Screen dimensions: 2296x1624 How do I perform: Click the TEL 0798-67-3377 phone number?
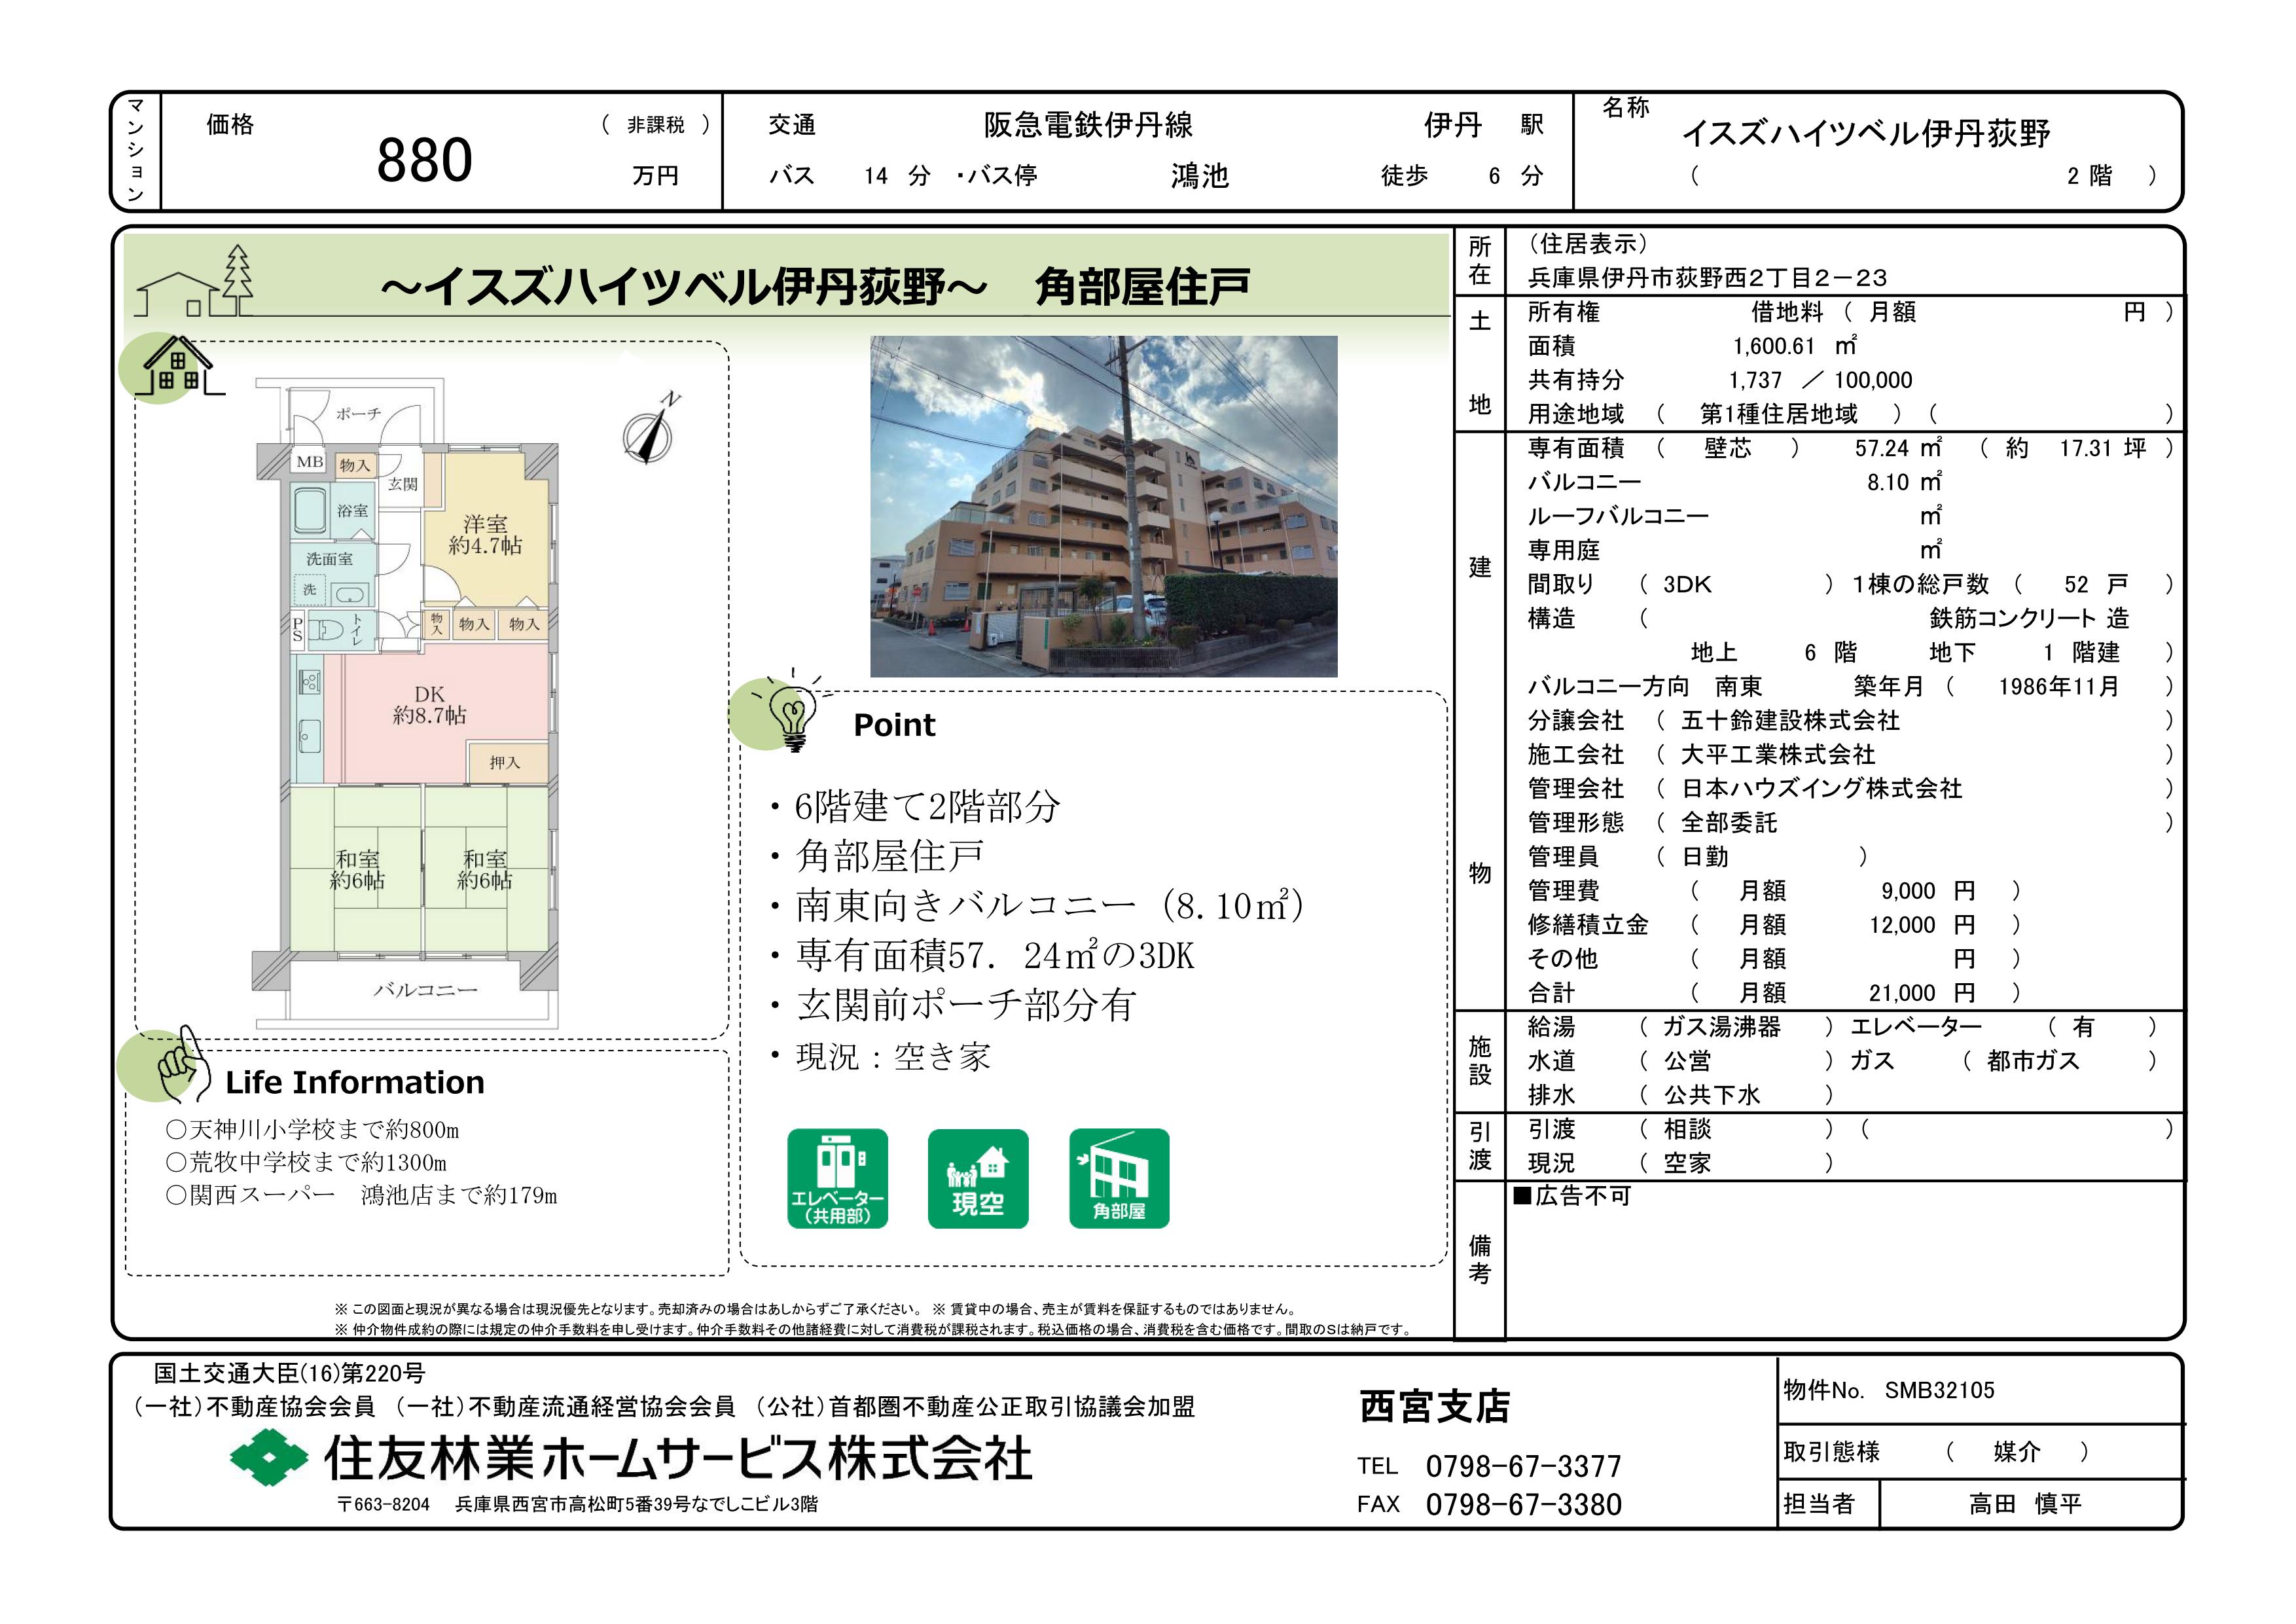pyautogui.click(x=1523, y=1466)
